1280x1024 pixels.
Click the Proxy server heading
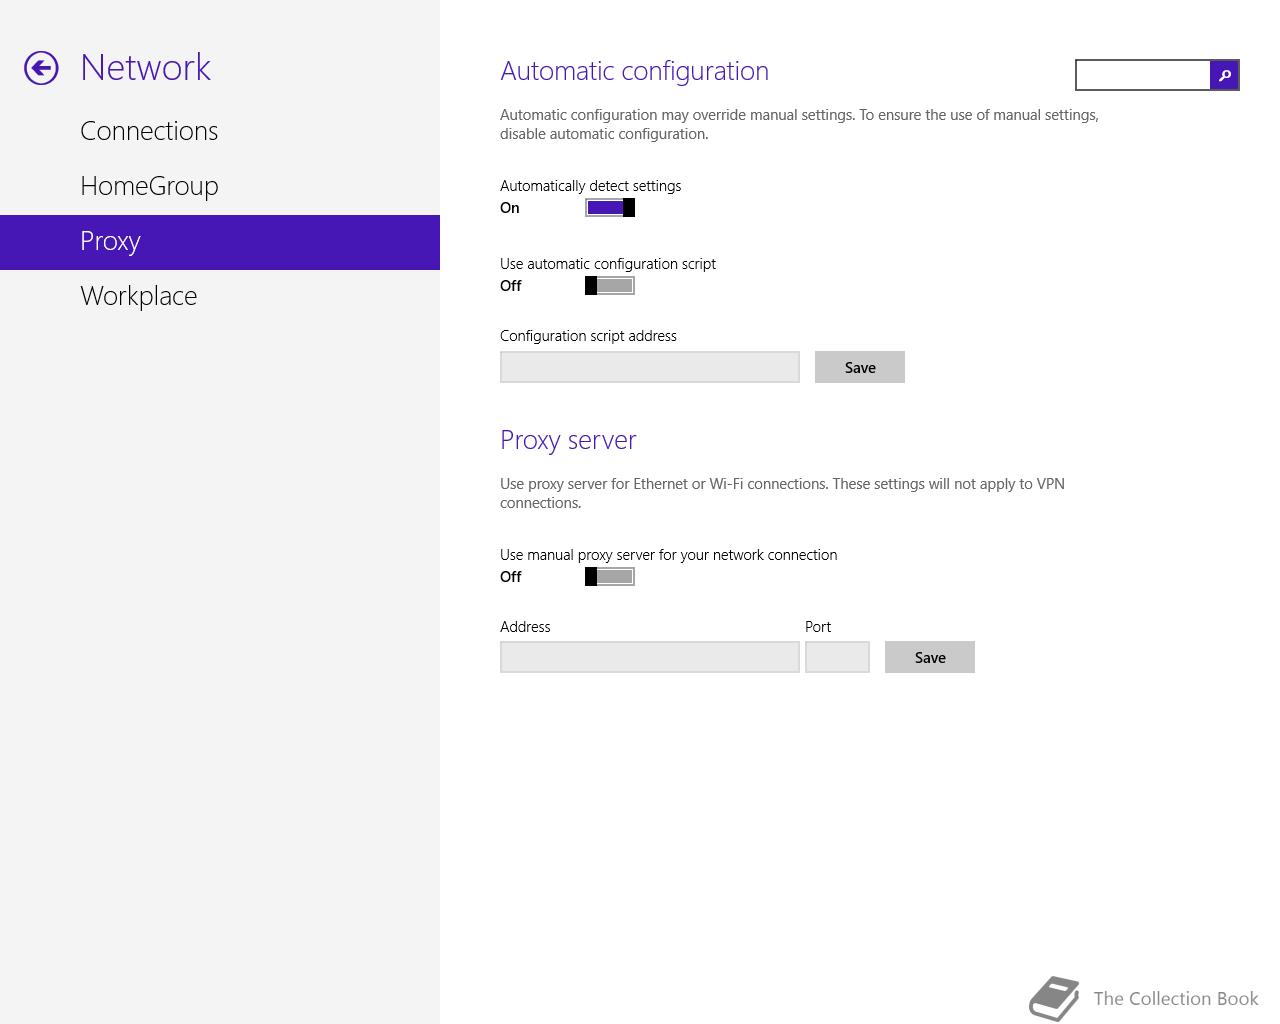(x=568, y=440)
